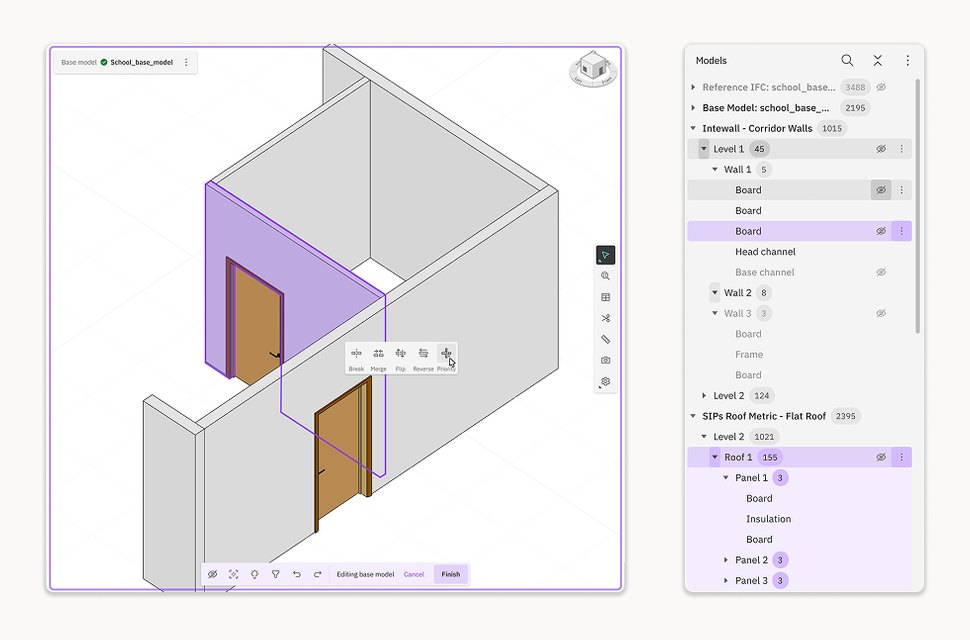Click the 2395 count badge
Screen dimensions: 970x640
tap(845, 416)
